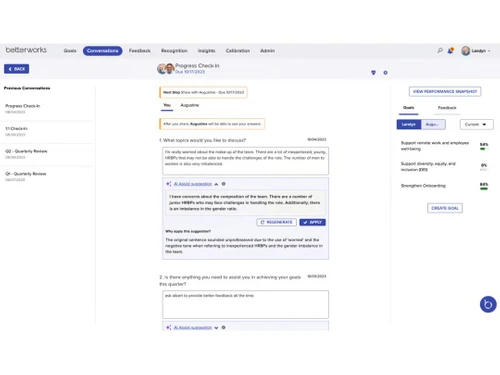Image resolution: width=500 pixels, height=375 pixels.
Task: Click the info icon beside first AI Assist suggestion
Action: (x=224, y=184)
